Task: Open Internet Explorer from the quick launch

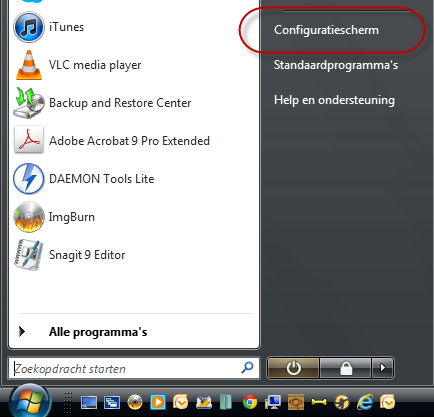Action: [x=365, y=402]
